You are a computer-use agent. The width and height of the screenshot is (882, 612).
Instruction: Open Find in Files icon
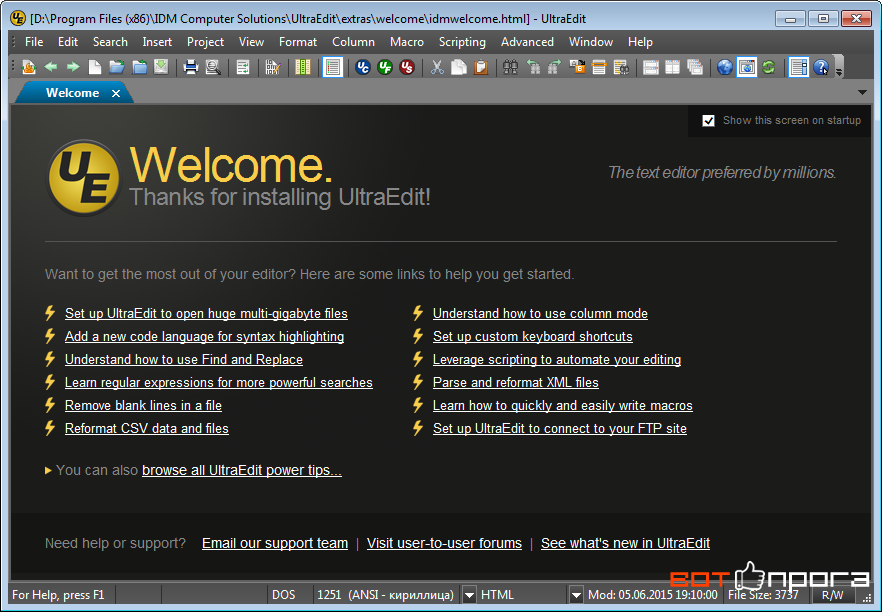pyautogui.click(x=621, y=68)
